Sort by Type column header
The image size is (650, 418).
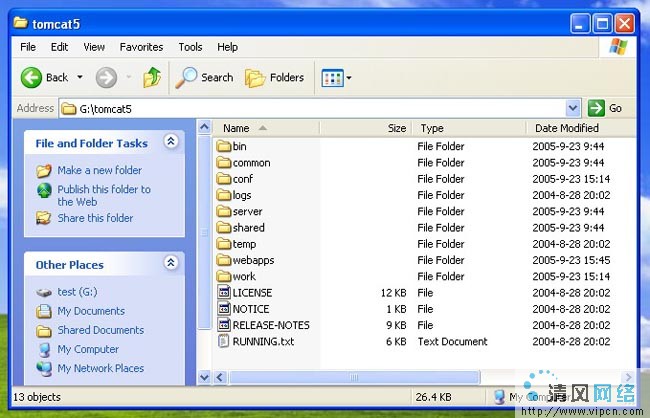click(469, 128)
